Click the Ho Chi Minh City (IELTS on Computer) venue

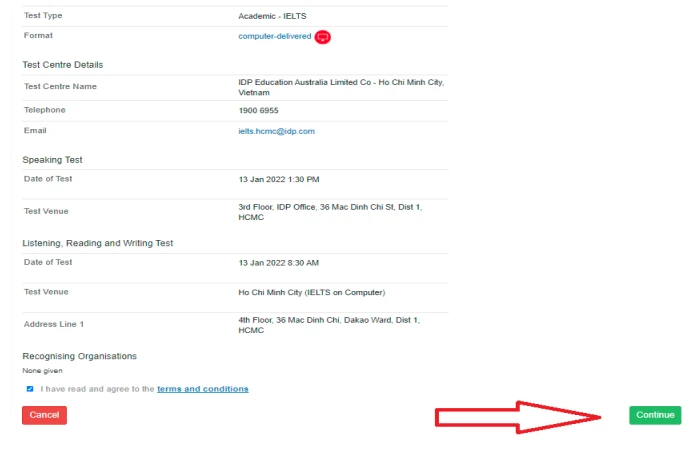pos(311,292)
